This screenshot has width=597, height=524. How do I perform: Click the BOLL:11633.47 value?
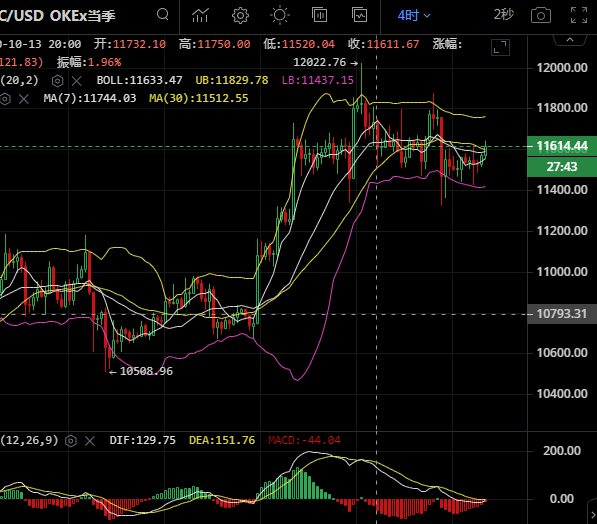click(x=139, y=80)
